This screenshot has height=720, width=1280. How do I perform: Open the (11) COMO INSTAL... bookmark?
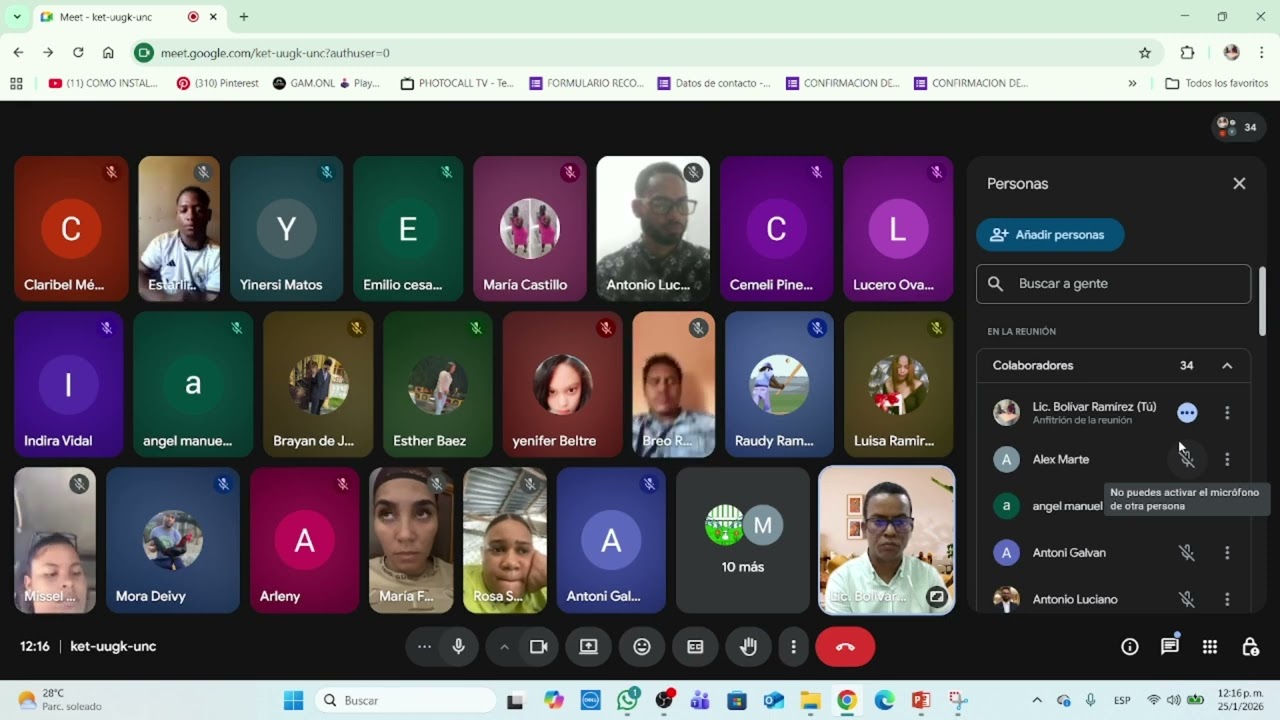pyautogui.click(x=103, y=84)
